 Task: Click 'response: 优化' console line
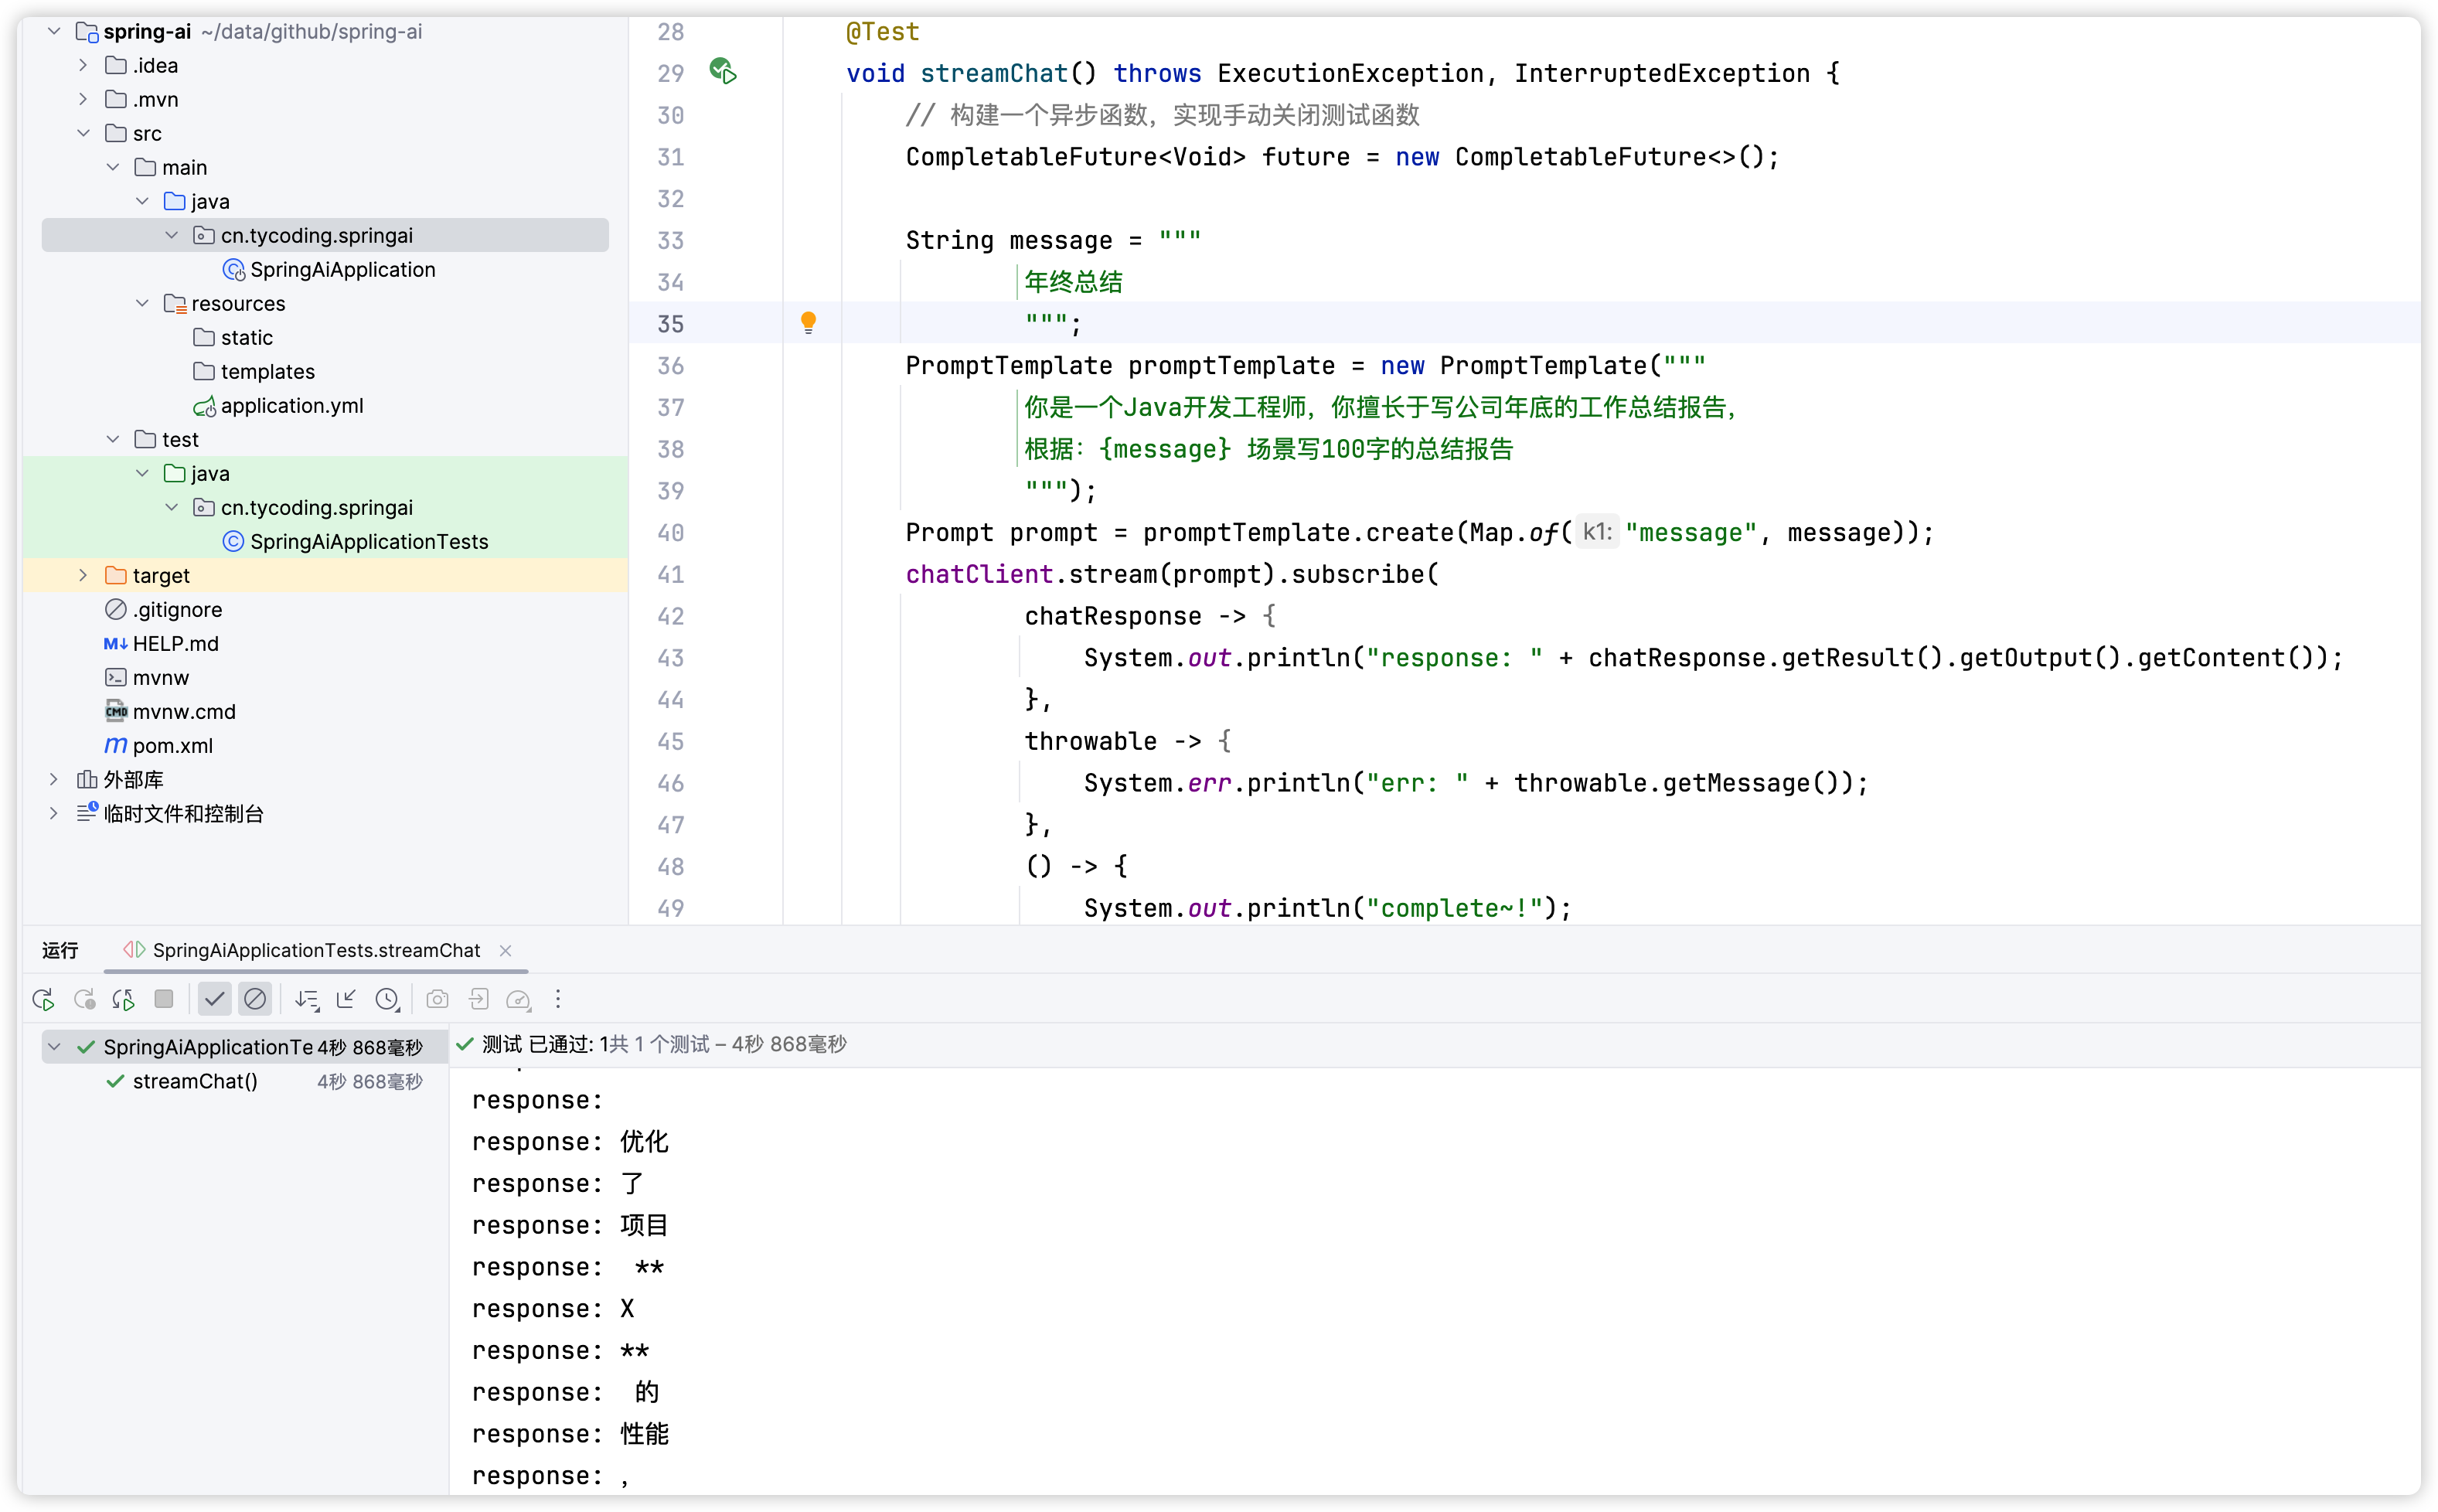click(x=570, y=1142)
